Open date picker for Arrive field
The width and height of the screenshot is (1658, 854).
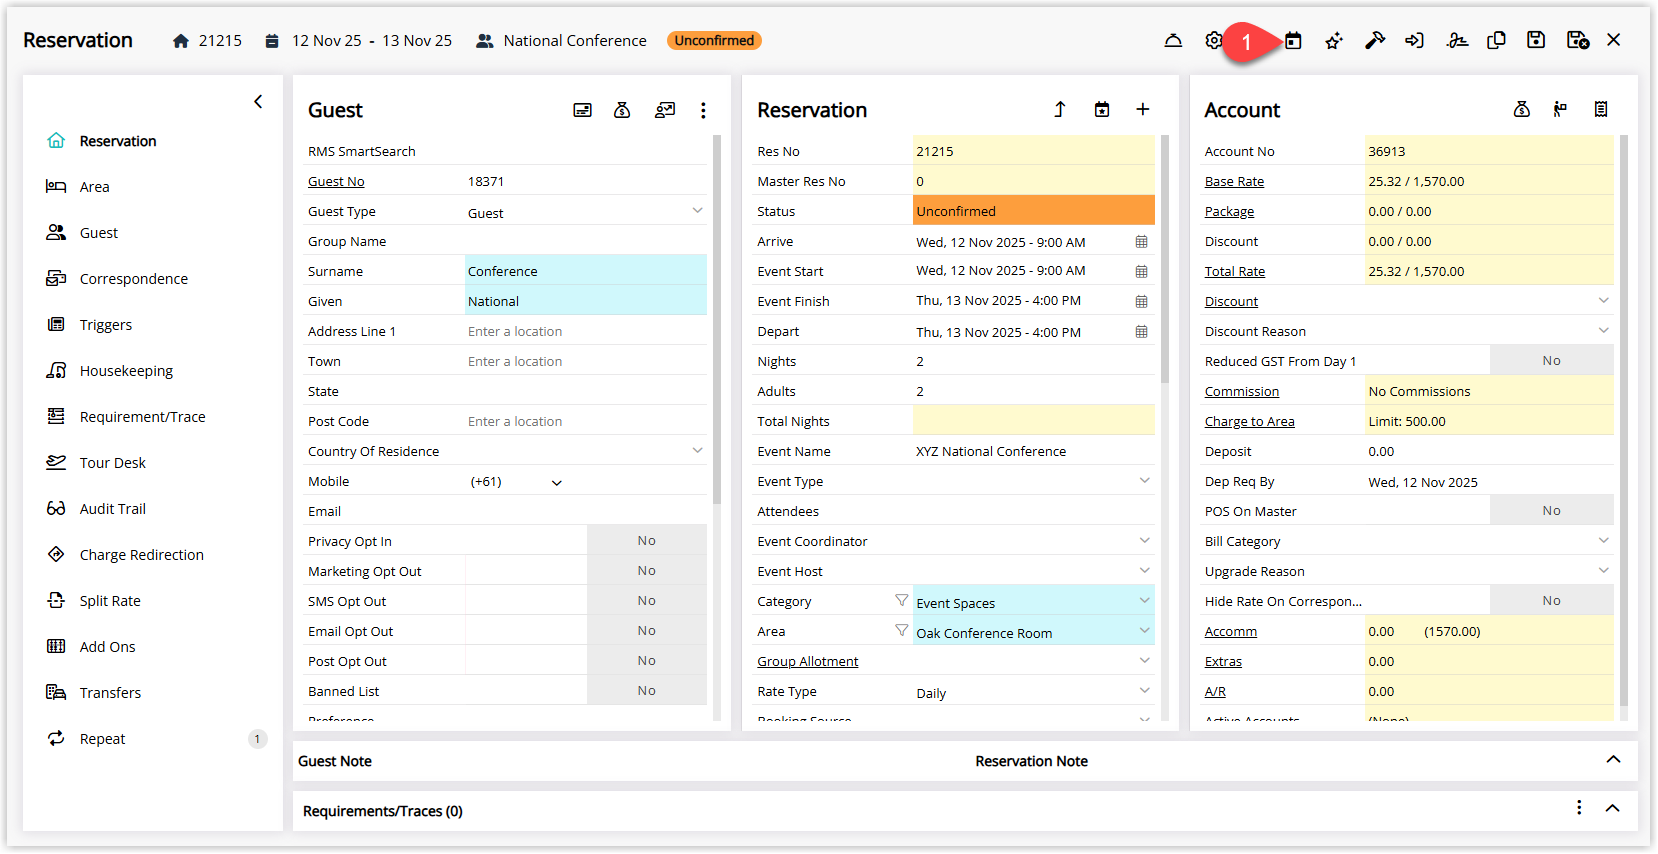1142,242
